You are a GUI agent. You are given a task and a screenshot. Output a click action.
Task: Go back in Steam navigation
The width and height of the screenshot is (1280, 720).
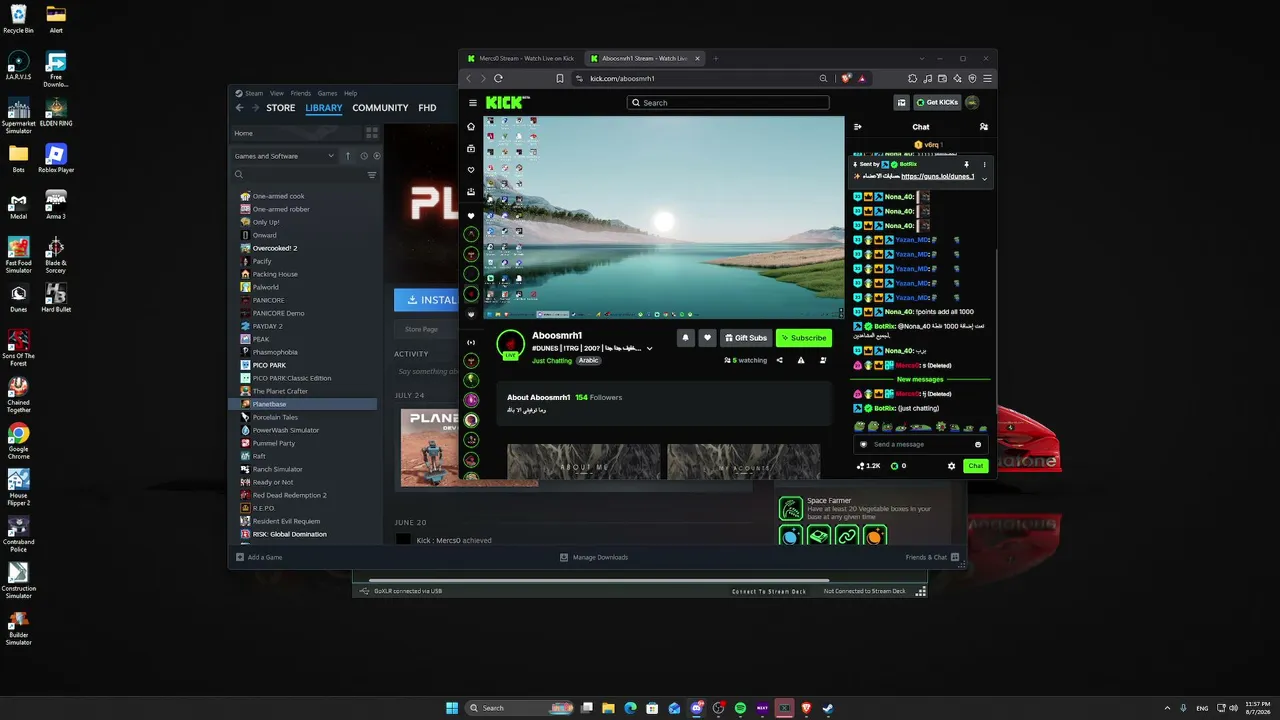[x=240, y=108]
